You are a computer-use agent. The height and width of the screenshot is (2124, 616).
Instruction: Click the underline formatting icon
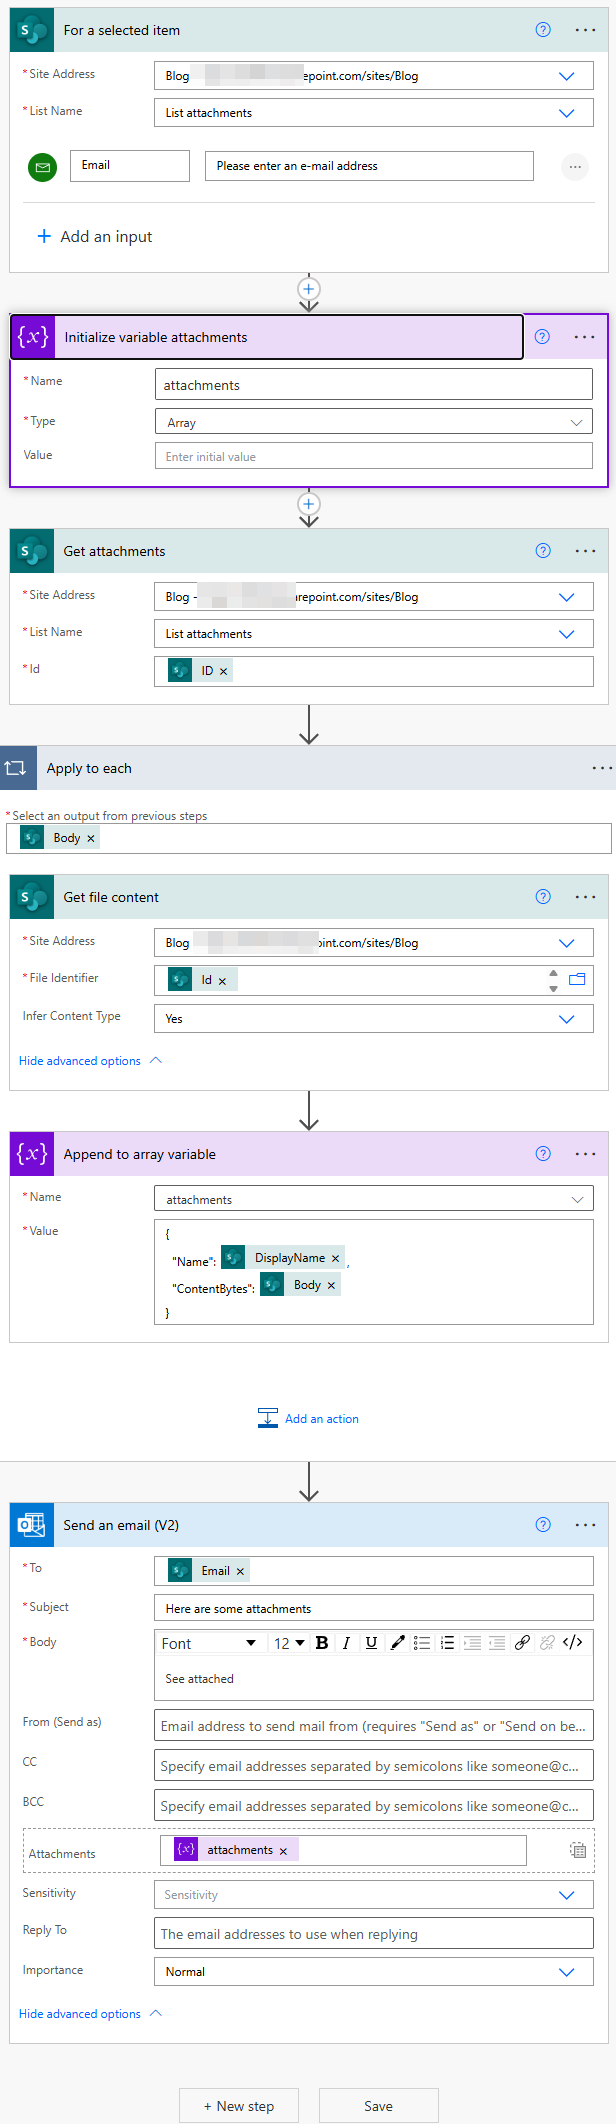point(371,1643)
